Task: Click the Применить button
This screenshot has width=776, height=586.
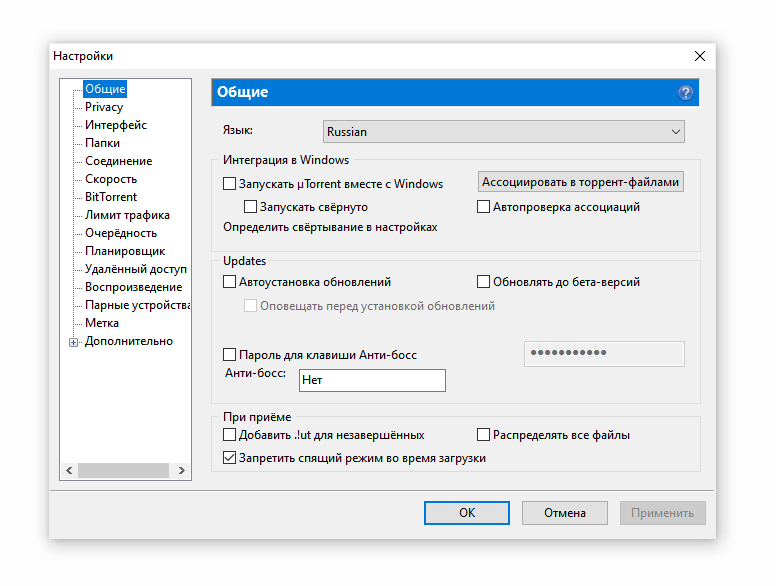Action: [x=663, y=513]
